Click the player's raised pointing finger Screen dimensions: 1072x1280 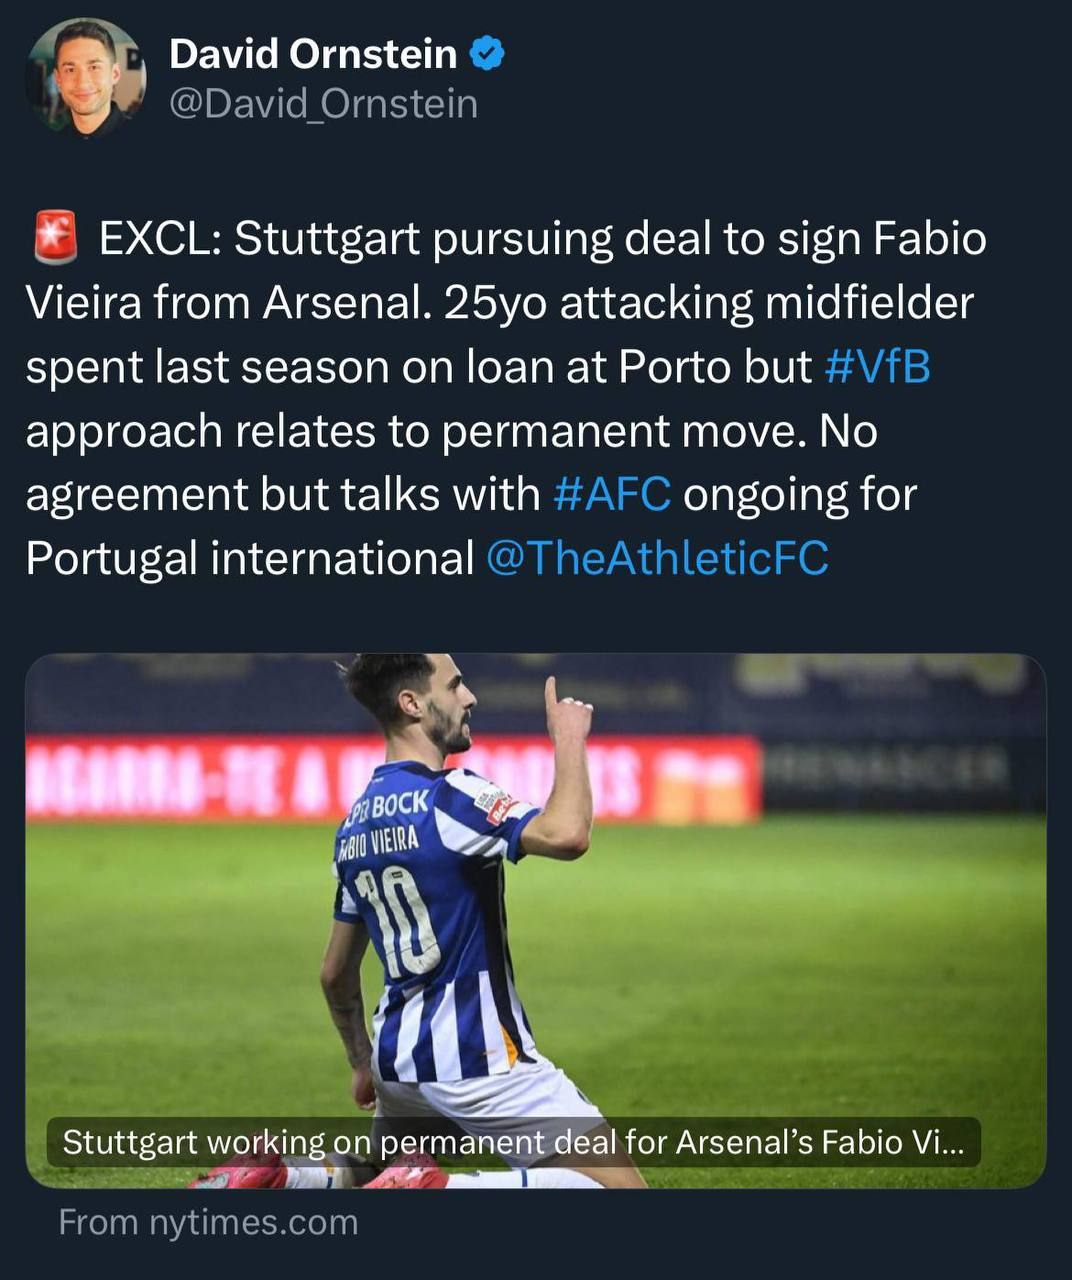pos(551,694)
